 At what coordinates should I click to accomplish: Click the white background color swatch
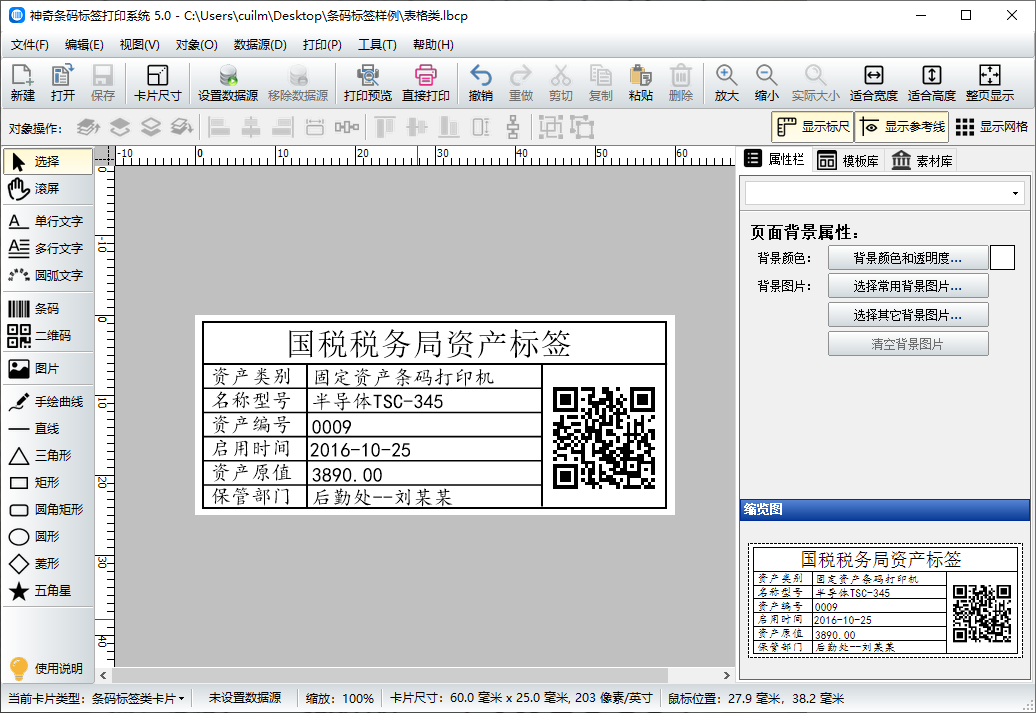click(1002, 258)
